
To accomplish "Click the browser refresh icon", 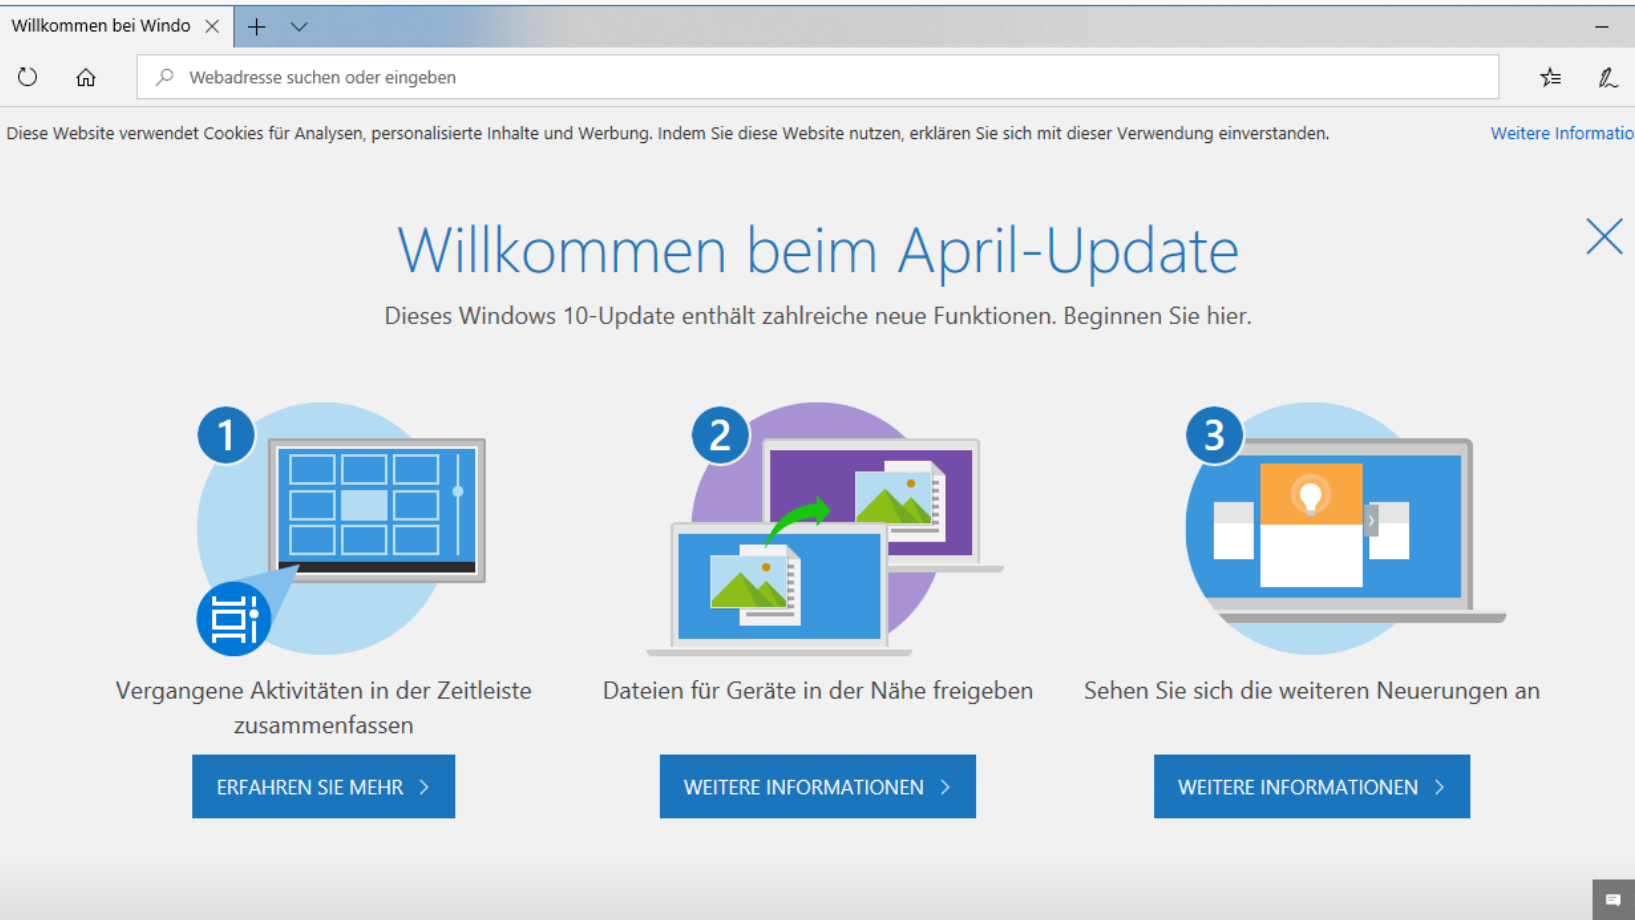I will coord(27,77).
